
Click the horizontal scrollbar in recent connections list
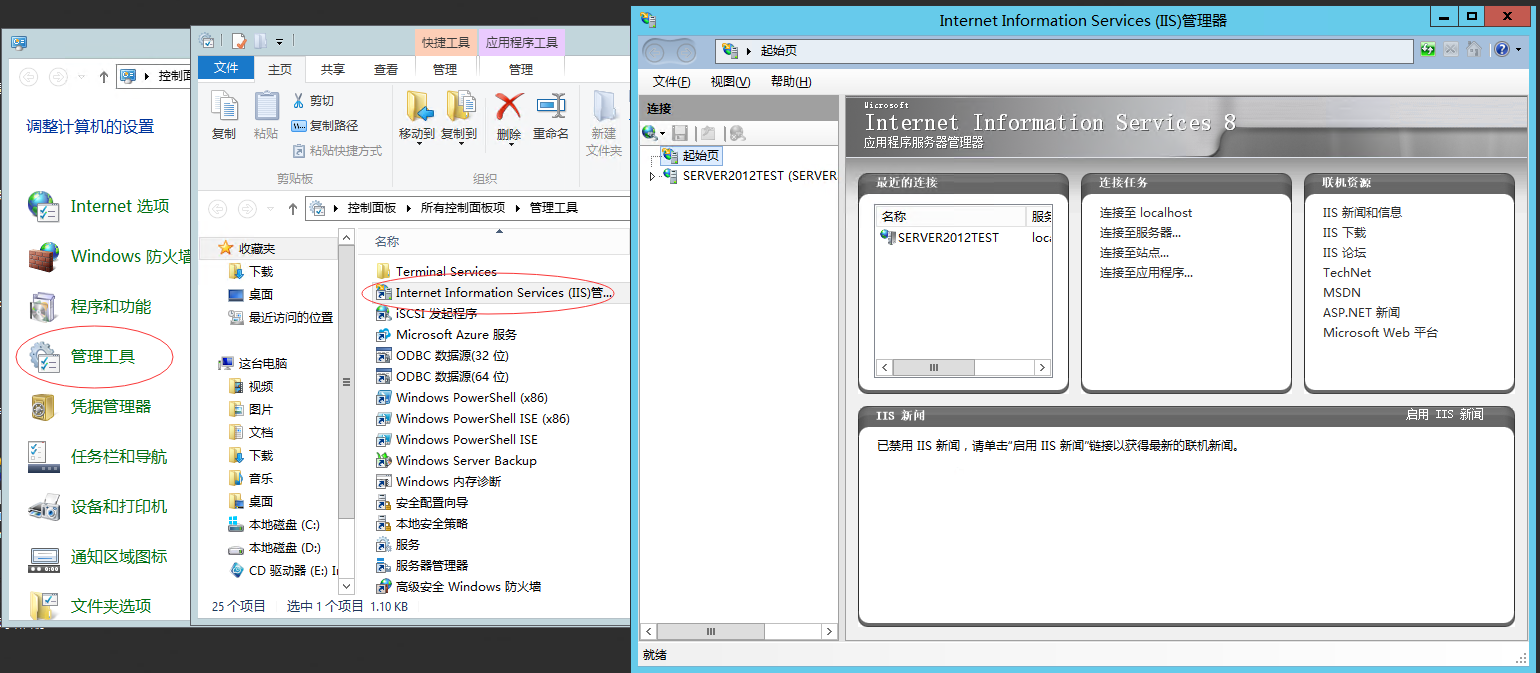pos(962,368)
